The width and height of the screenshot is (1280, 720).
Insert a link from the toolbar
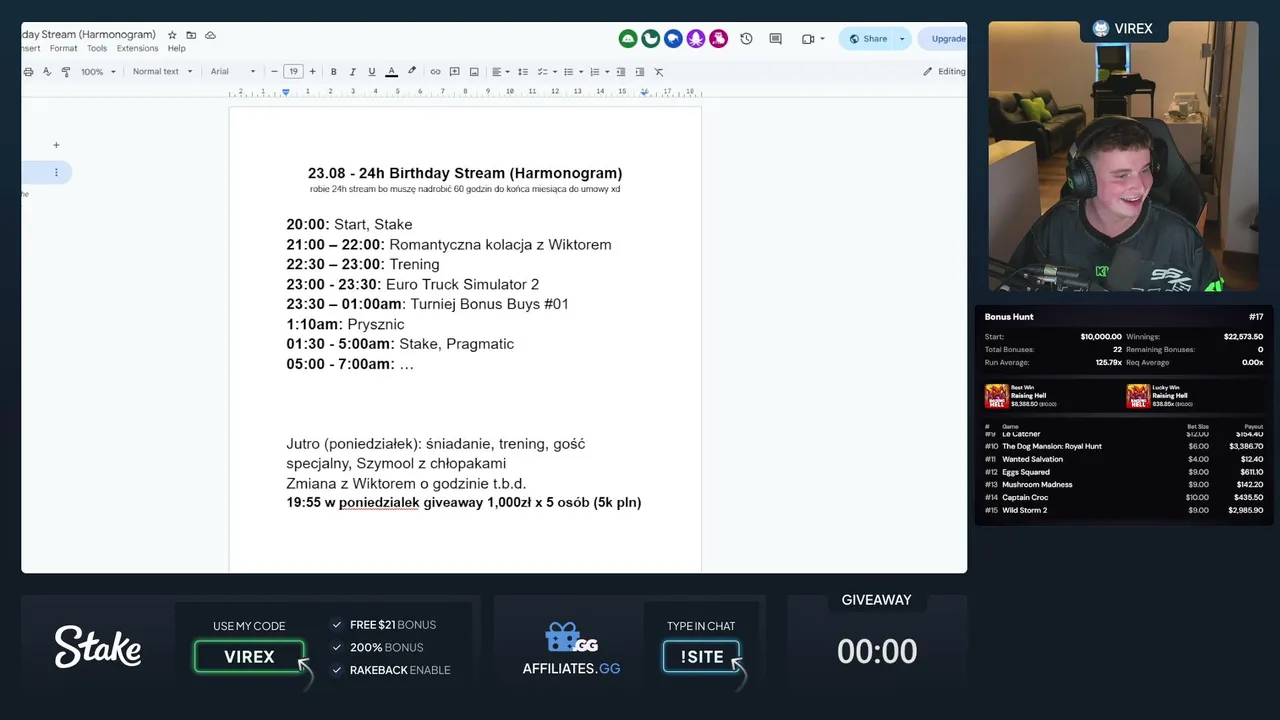pos(435,72)
